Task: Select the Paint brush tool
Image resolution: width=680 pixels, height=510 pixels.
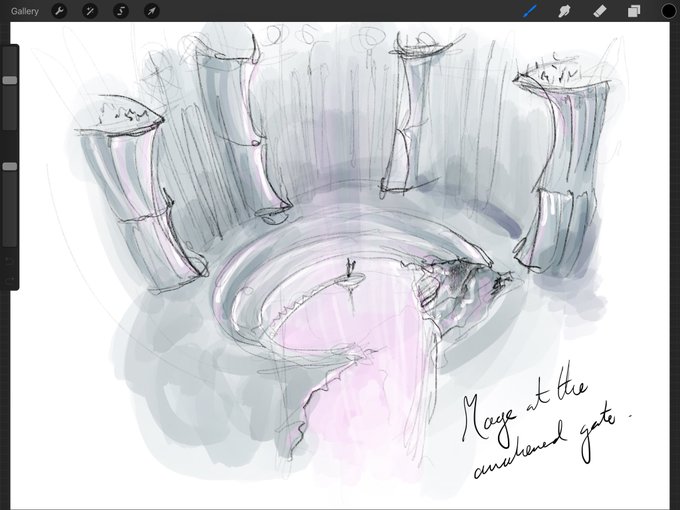Action: (x=530, y=11)
